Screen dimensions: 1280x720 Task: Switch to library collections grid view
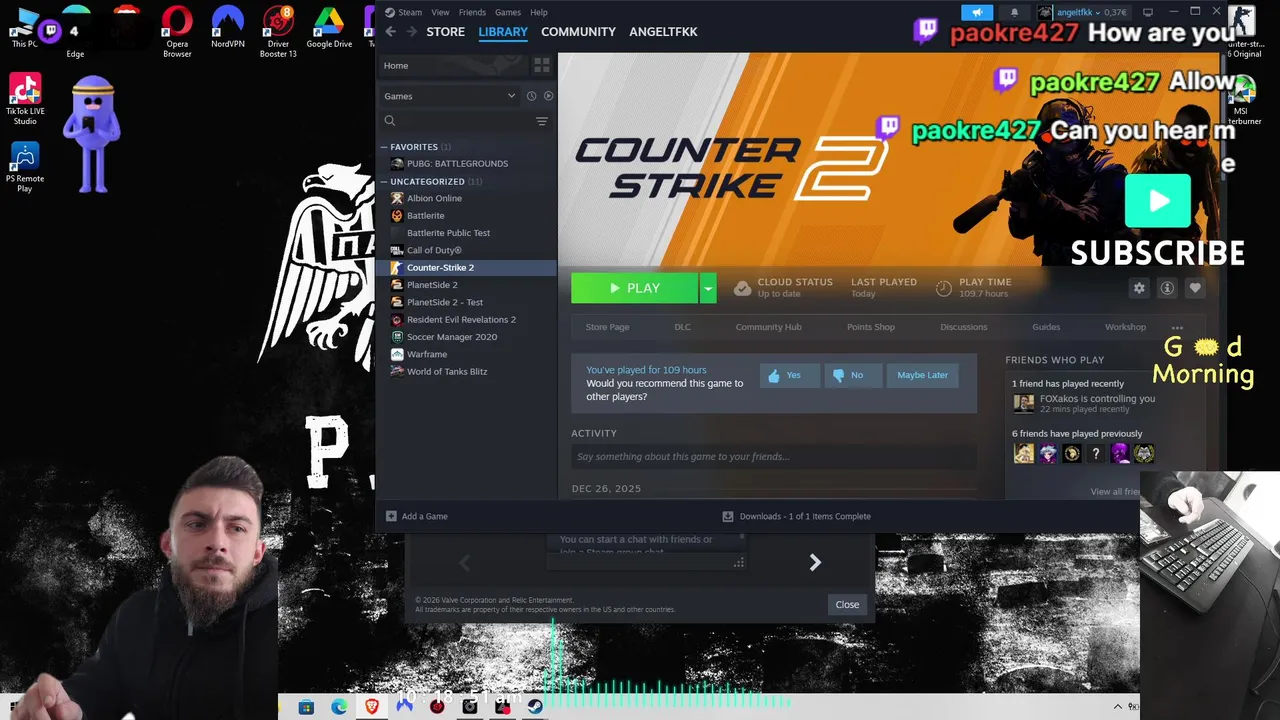(542, 65)
